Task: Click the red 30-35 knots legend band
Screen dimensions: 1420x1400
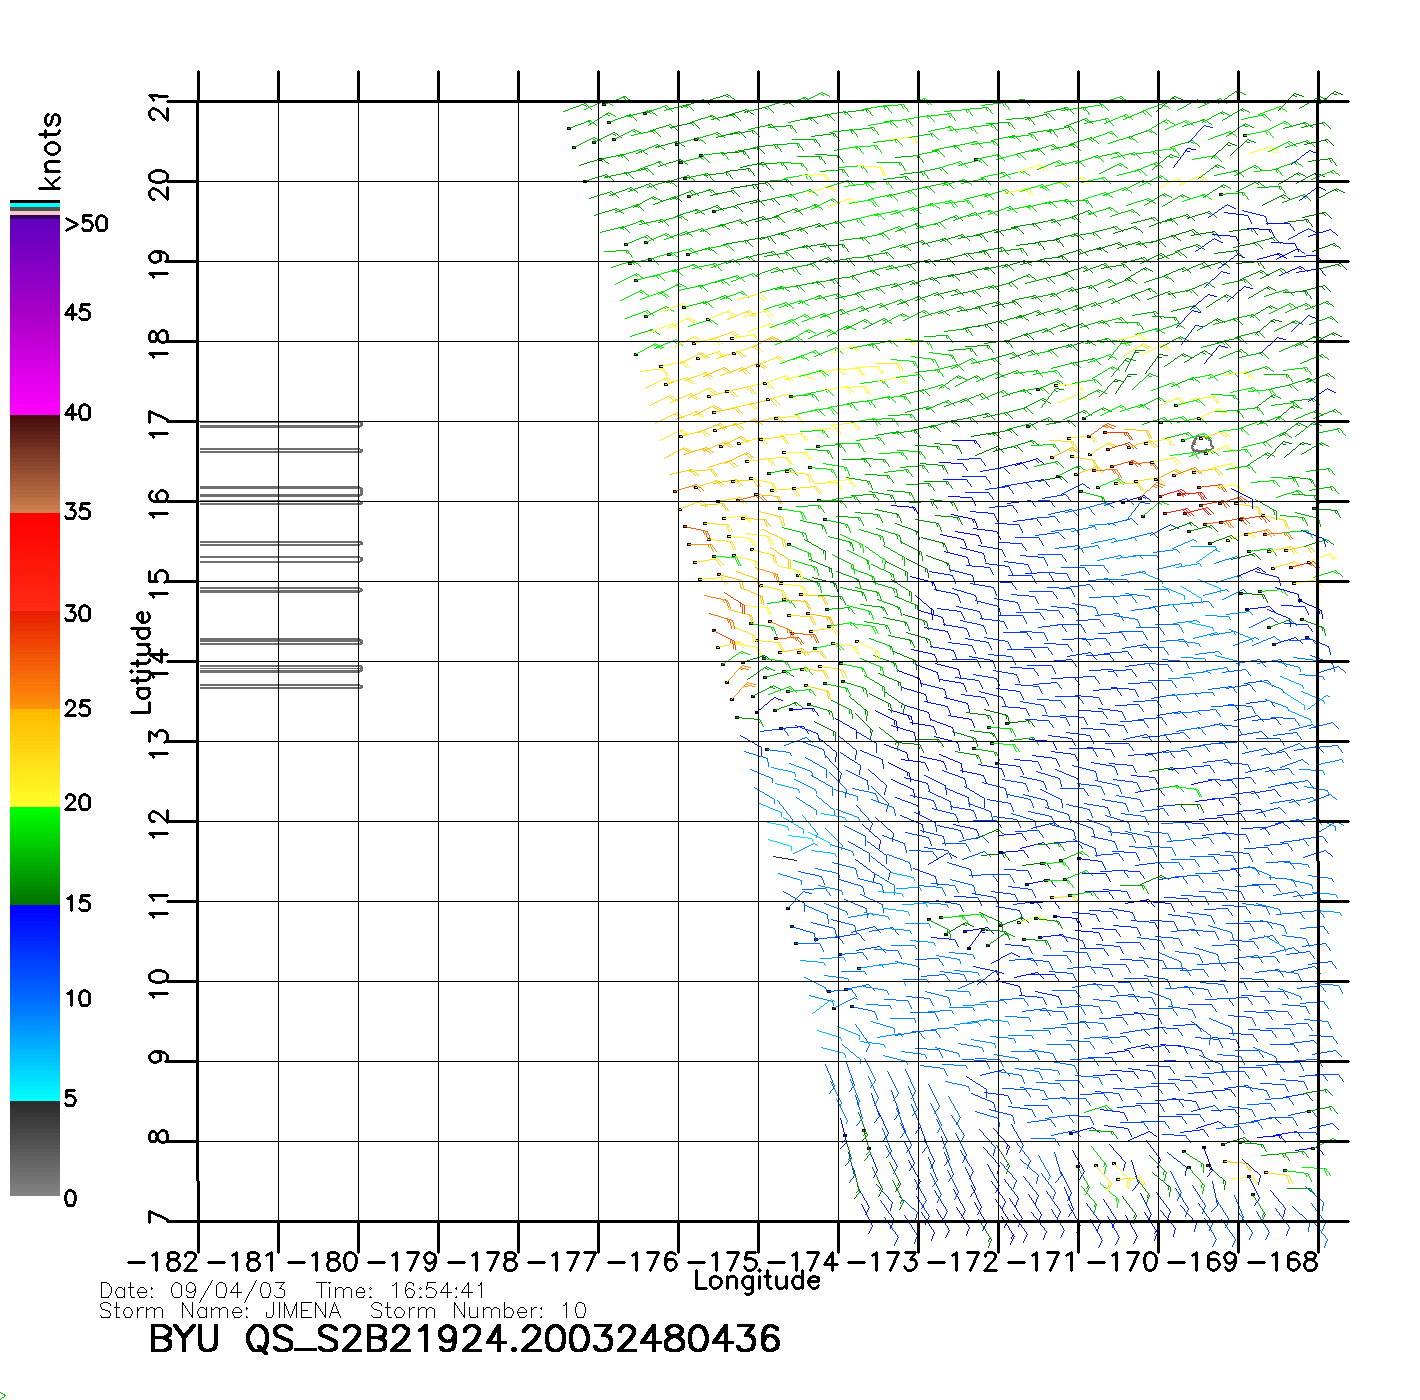Action: 34,562
